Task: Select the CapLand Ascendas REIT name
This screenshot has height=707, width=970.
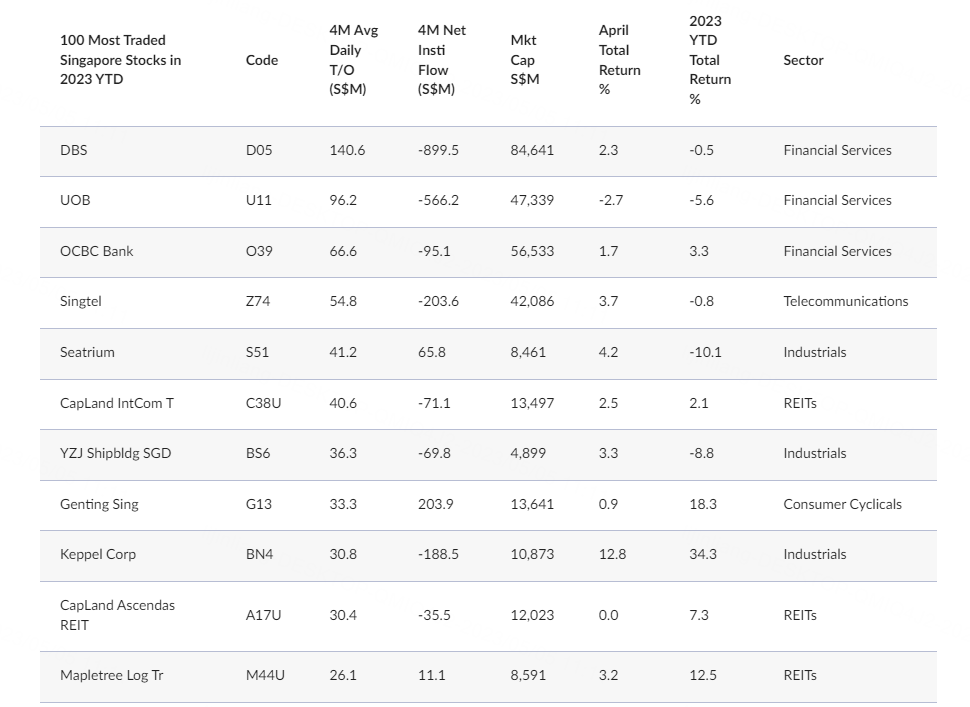Action: tap(117, 615)
